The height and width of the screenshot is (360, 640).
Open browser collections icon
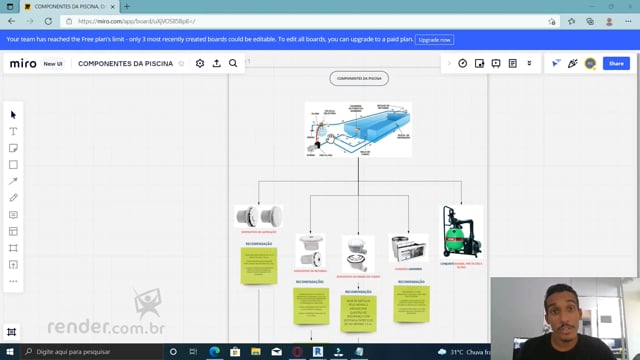click(x=590, y=21)
